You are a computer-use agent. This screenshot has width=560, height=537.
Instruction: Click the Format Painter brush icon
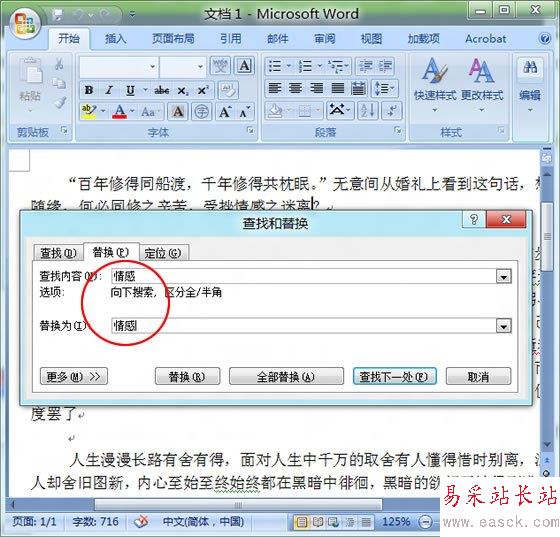coord(60,102)
